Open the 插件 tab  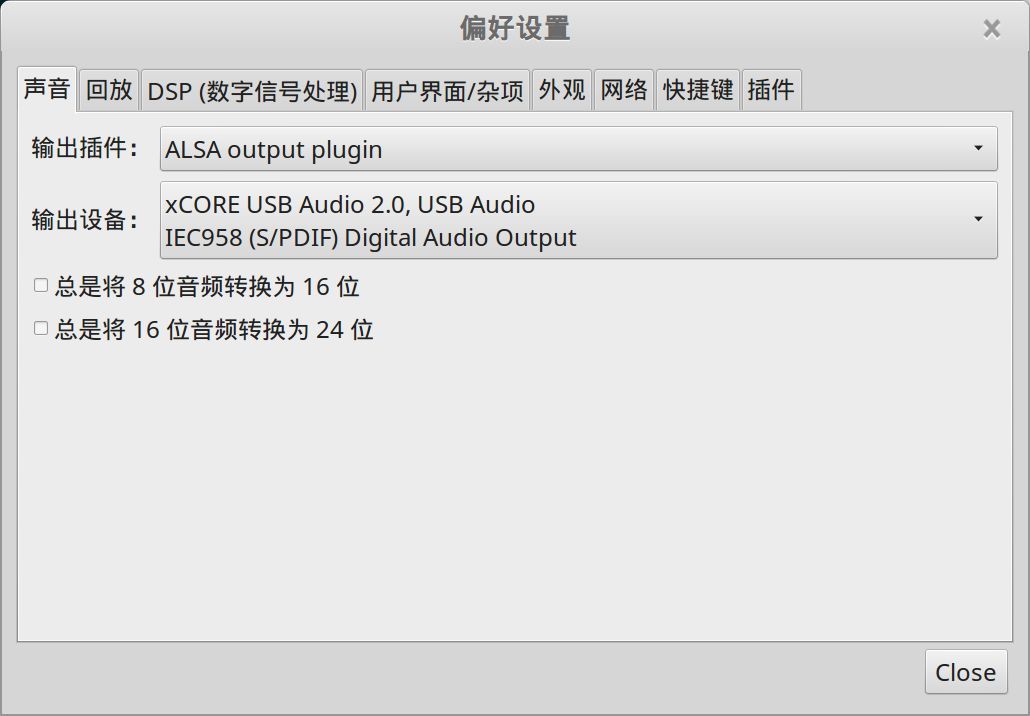771,90
